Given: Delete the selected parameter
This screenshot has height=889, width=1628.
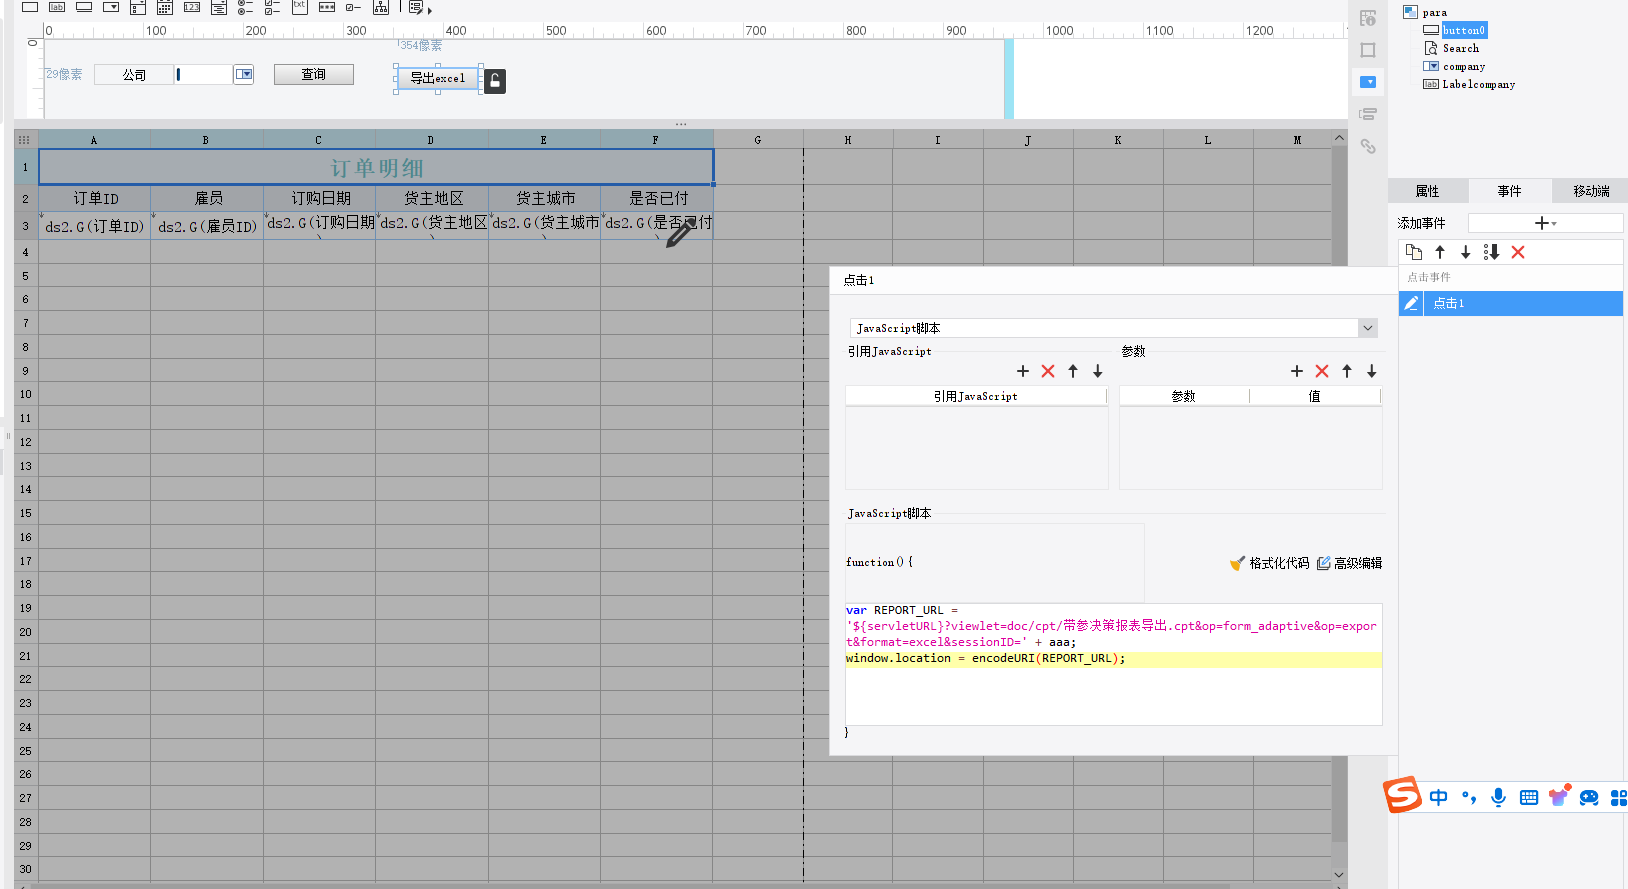Looking at the screenshot, I should [1322, 371].
